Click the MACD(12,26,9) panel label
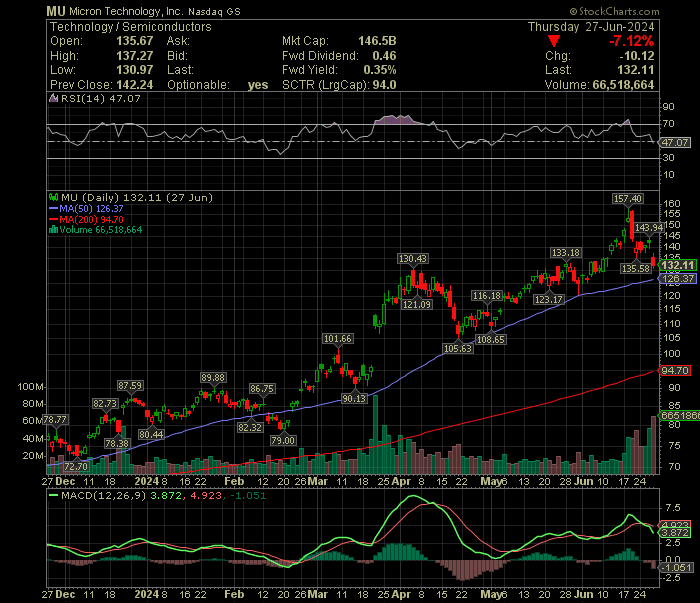 pyautogui.click(x=103, y=495)
